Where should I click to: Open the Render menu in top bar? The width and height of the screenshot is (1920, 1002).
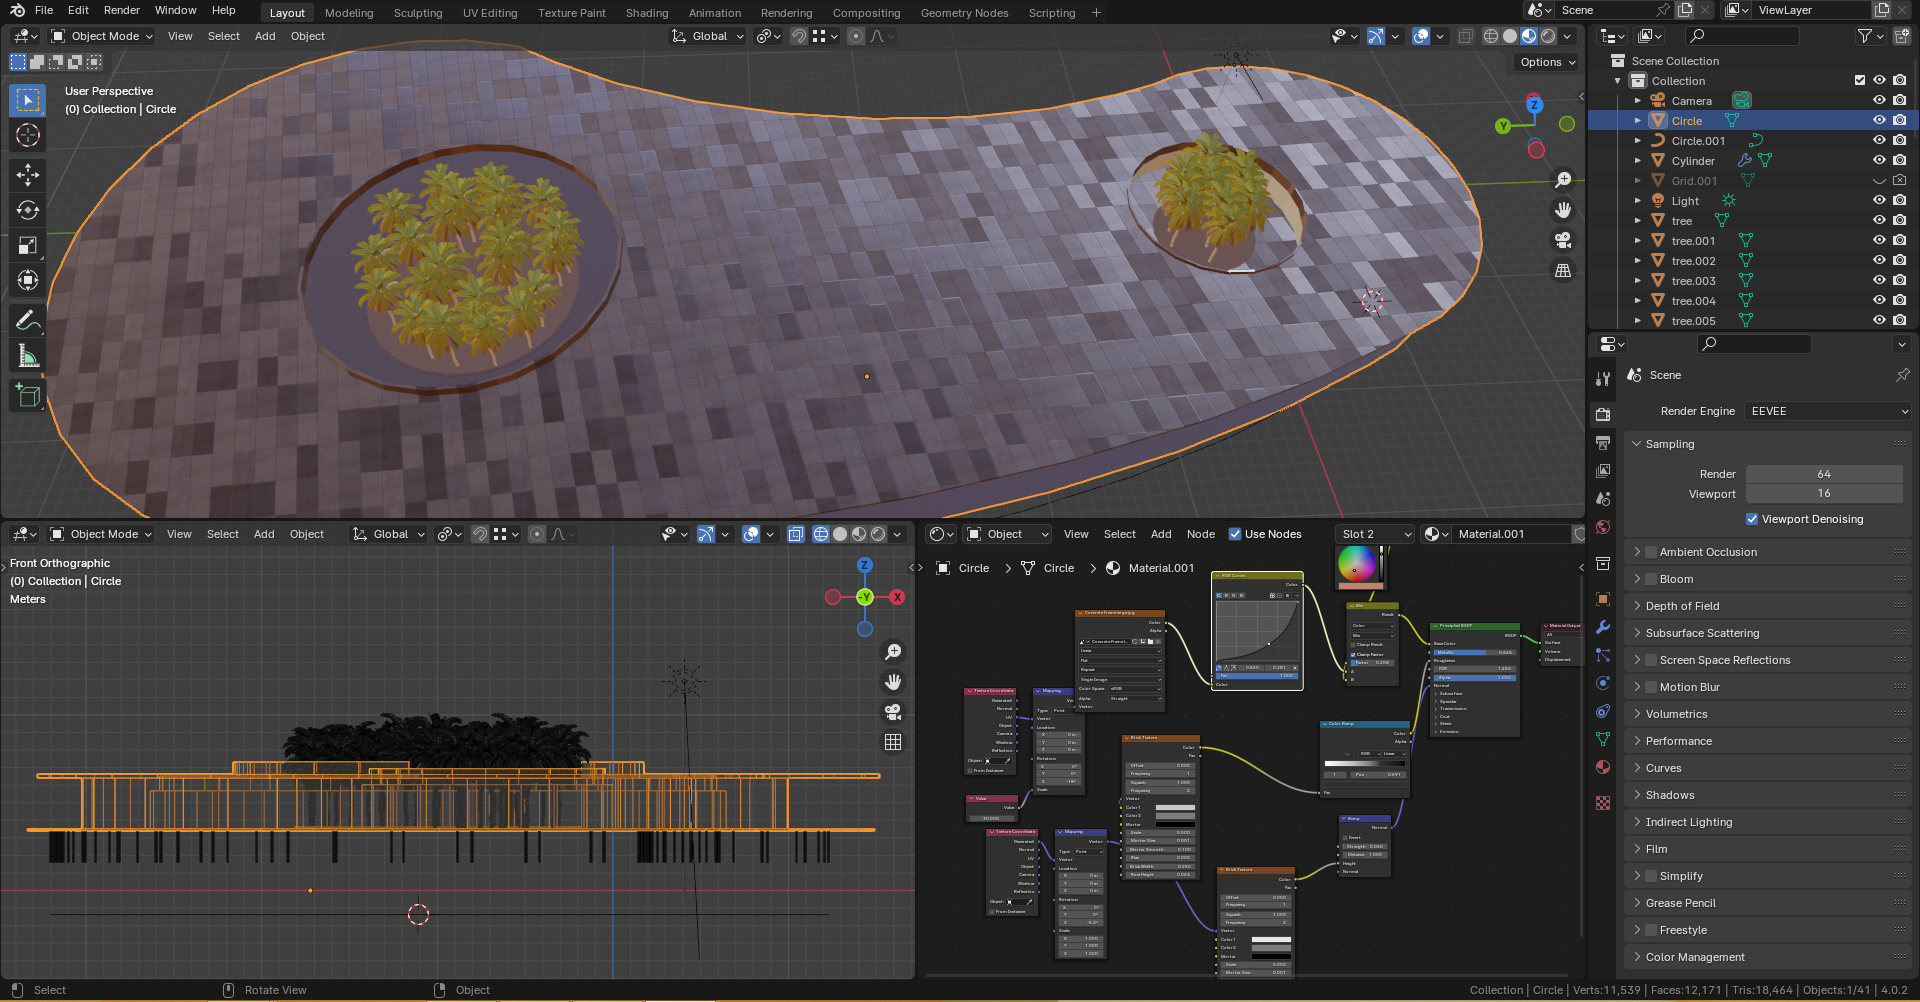point(121,10)
